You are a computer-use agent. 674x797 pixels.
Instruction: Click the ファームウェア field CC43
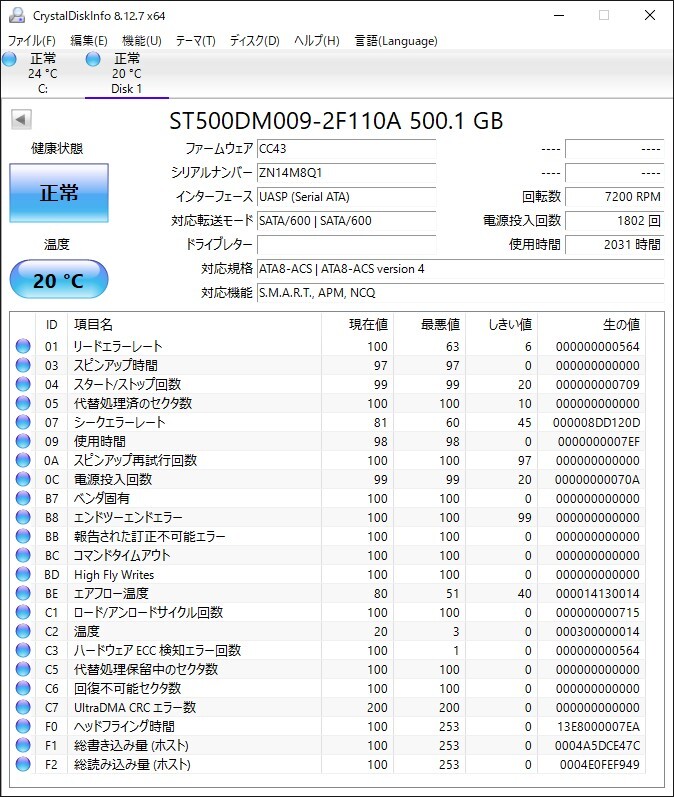coord(347,149)
